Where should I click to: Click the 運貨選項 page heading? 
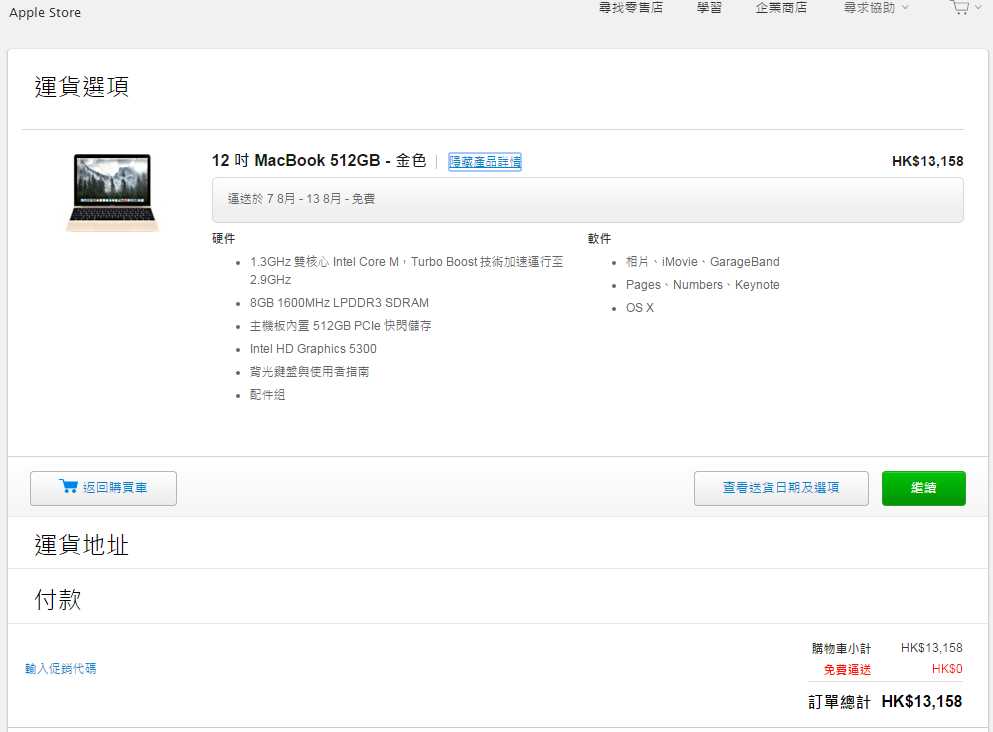(x=82, y=87)
